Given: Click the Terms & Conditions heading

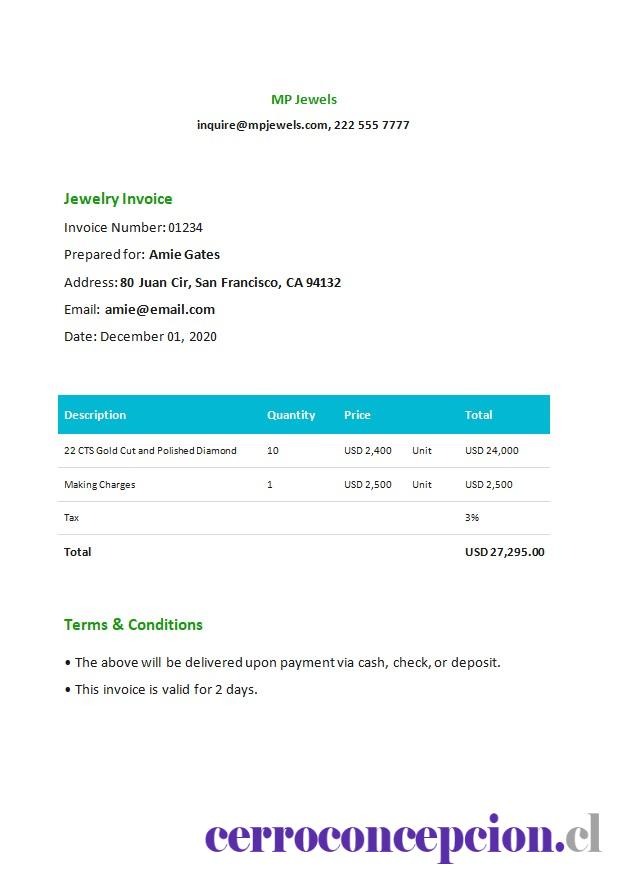Looking at the screenshot, I should 133,625.
